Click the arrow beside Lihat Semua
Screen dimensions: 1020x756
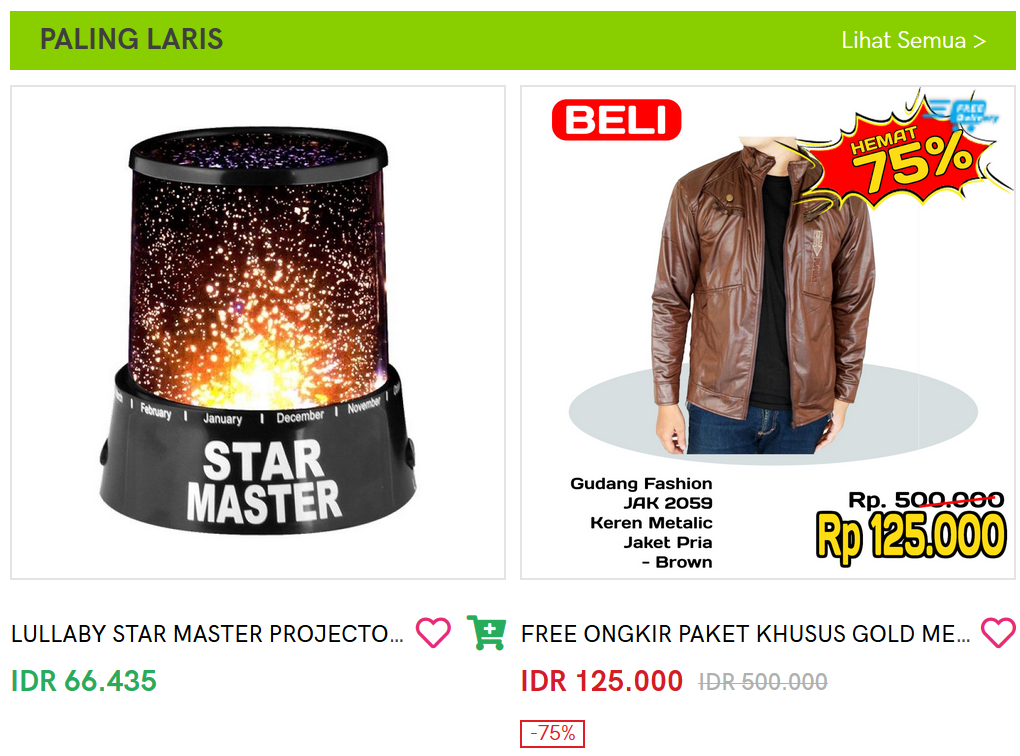click(980, 41)
